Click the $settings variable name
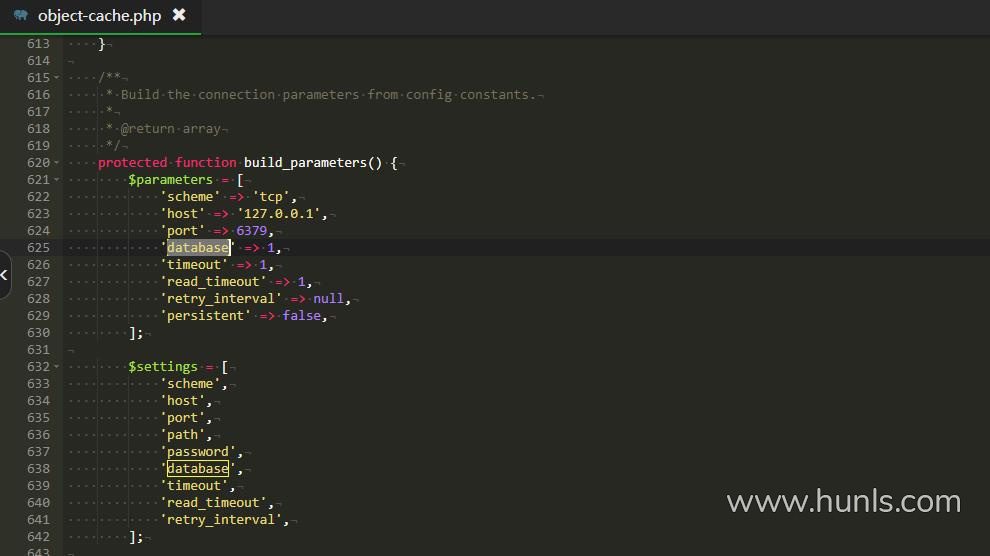990x556 pixels. pyautogui.click(x=163, y=367)
